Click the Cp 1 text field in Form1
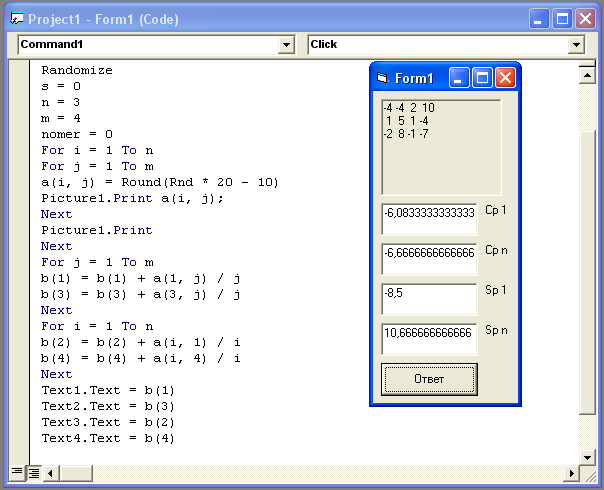Viewport: 604px width, 490px height. [x=429, y=219]
